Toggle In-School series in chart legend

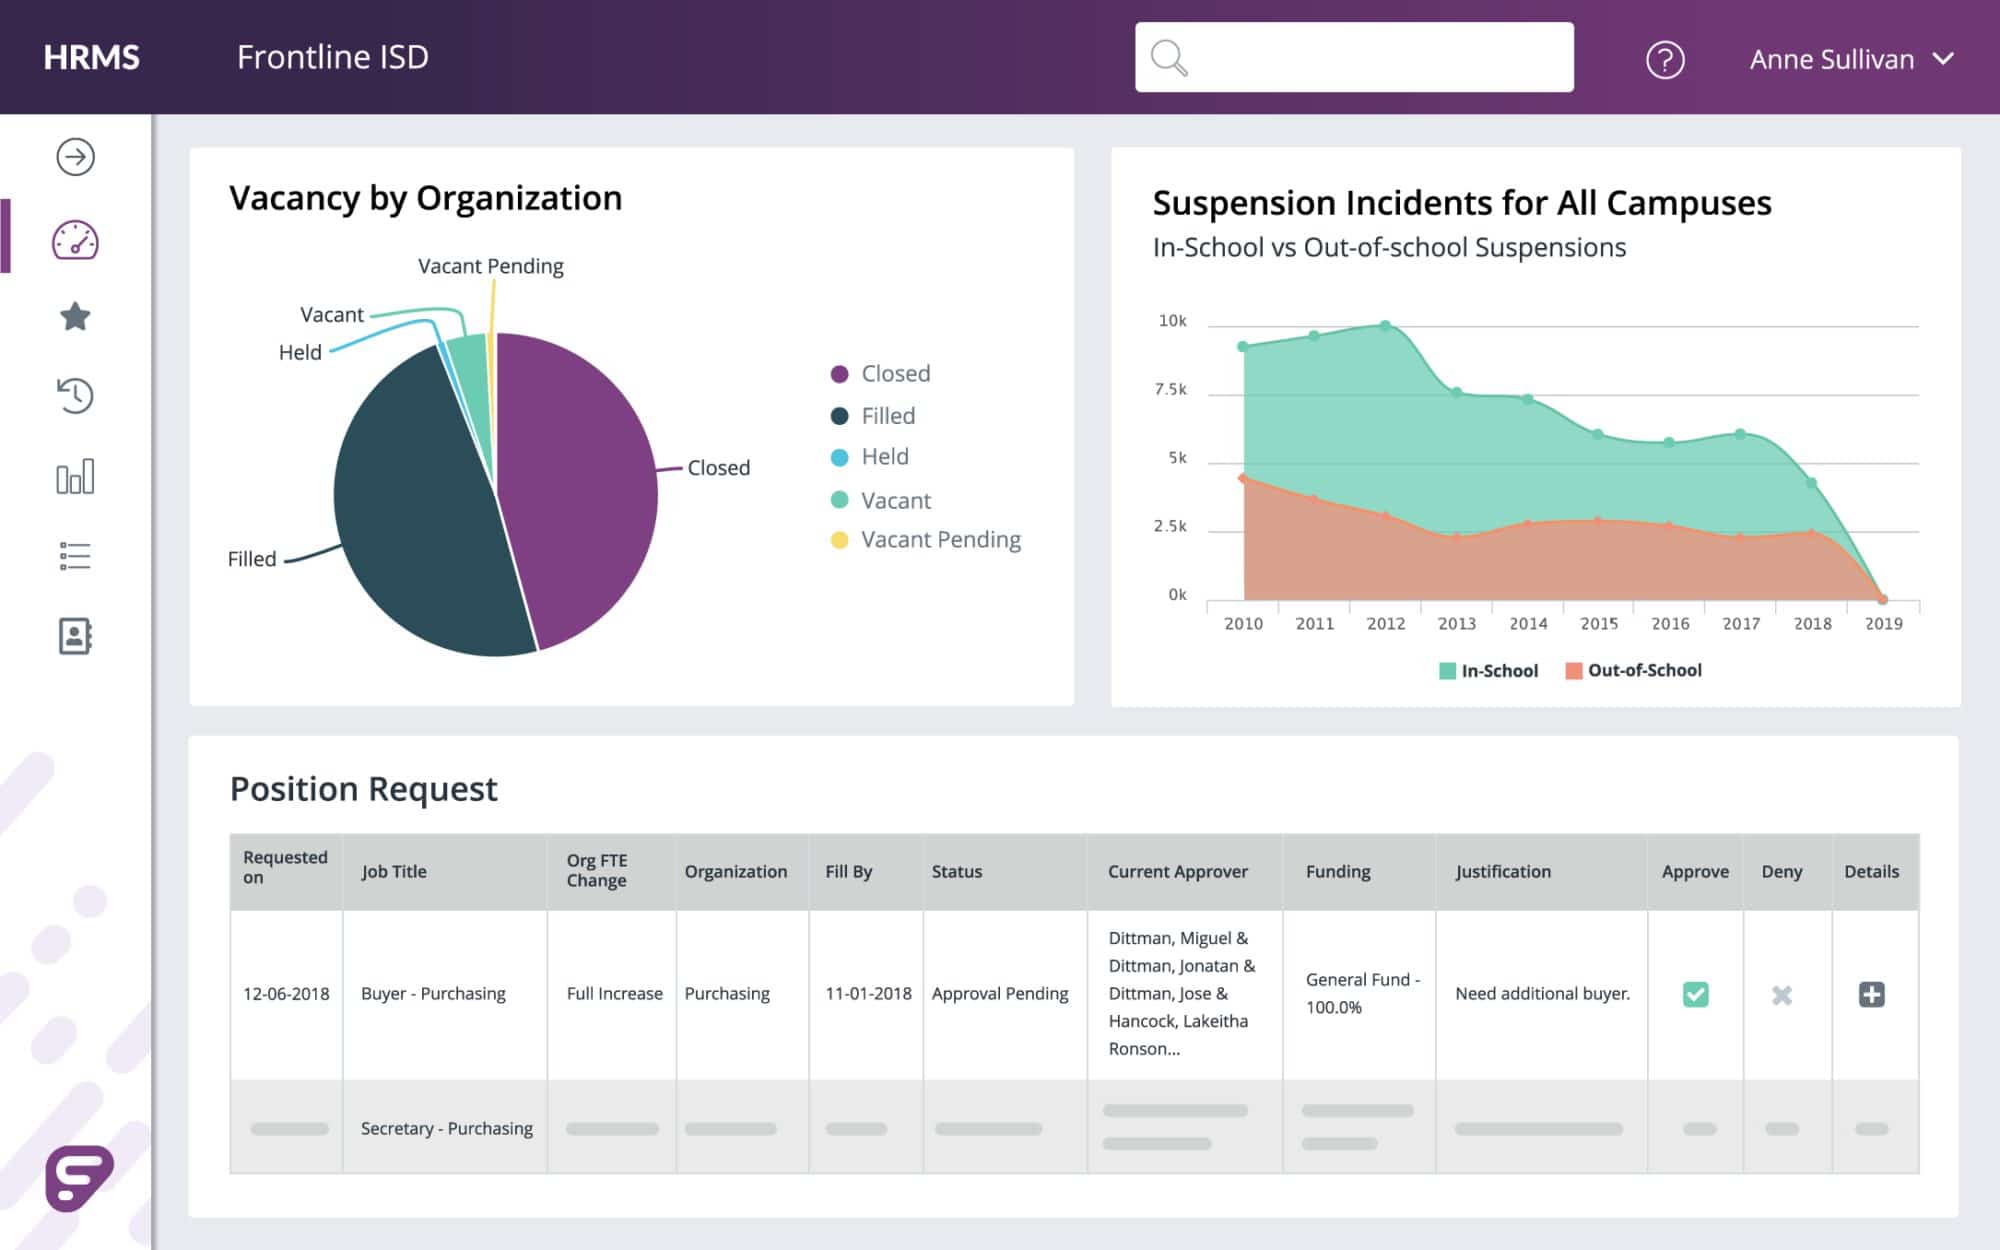coord(1487,671)
